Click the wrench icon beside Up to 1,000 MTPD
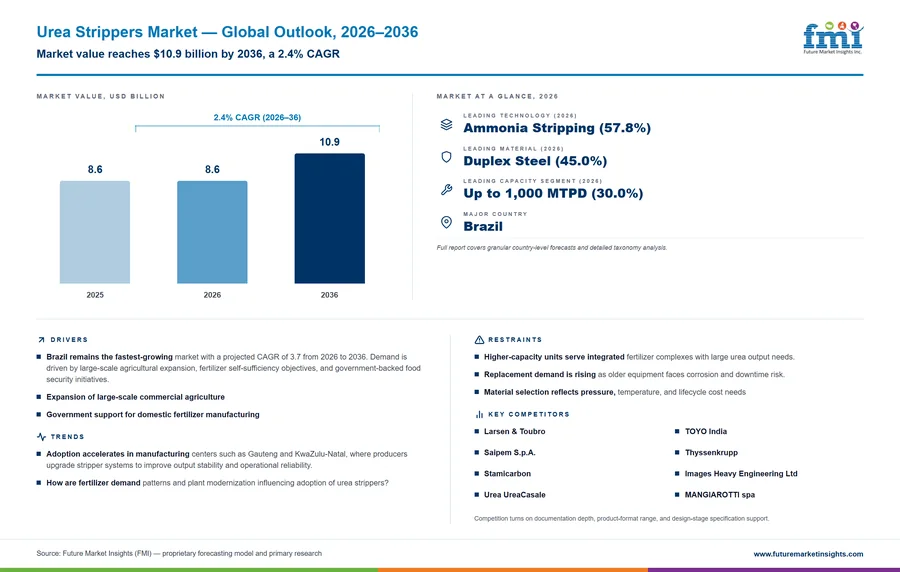900x572 pixels. [447, 190]
